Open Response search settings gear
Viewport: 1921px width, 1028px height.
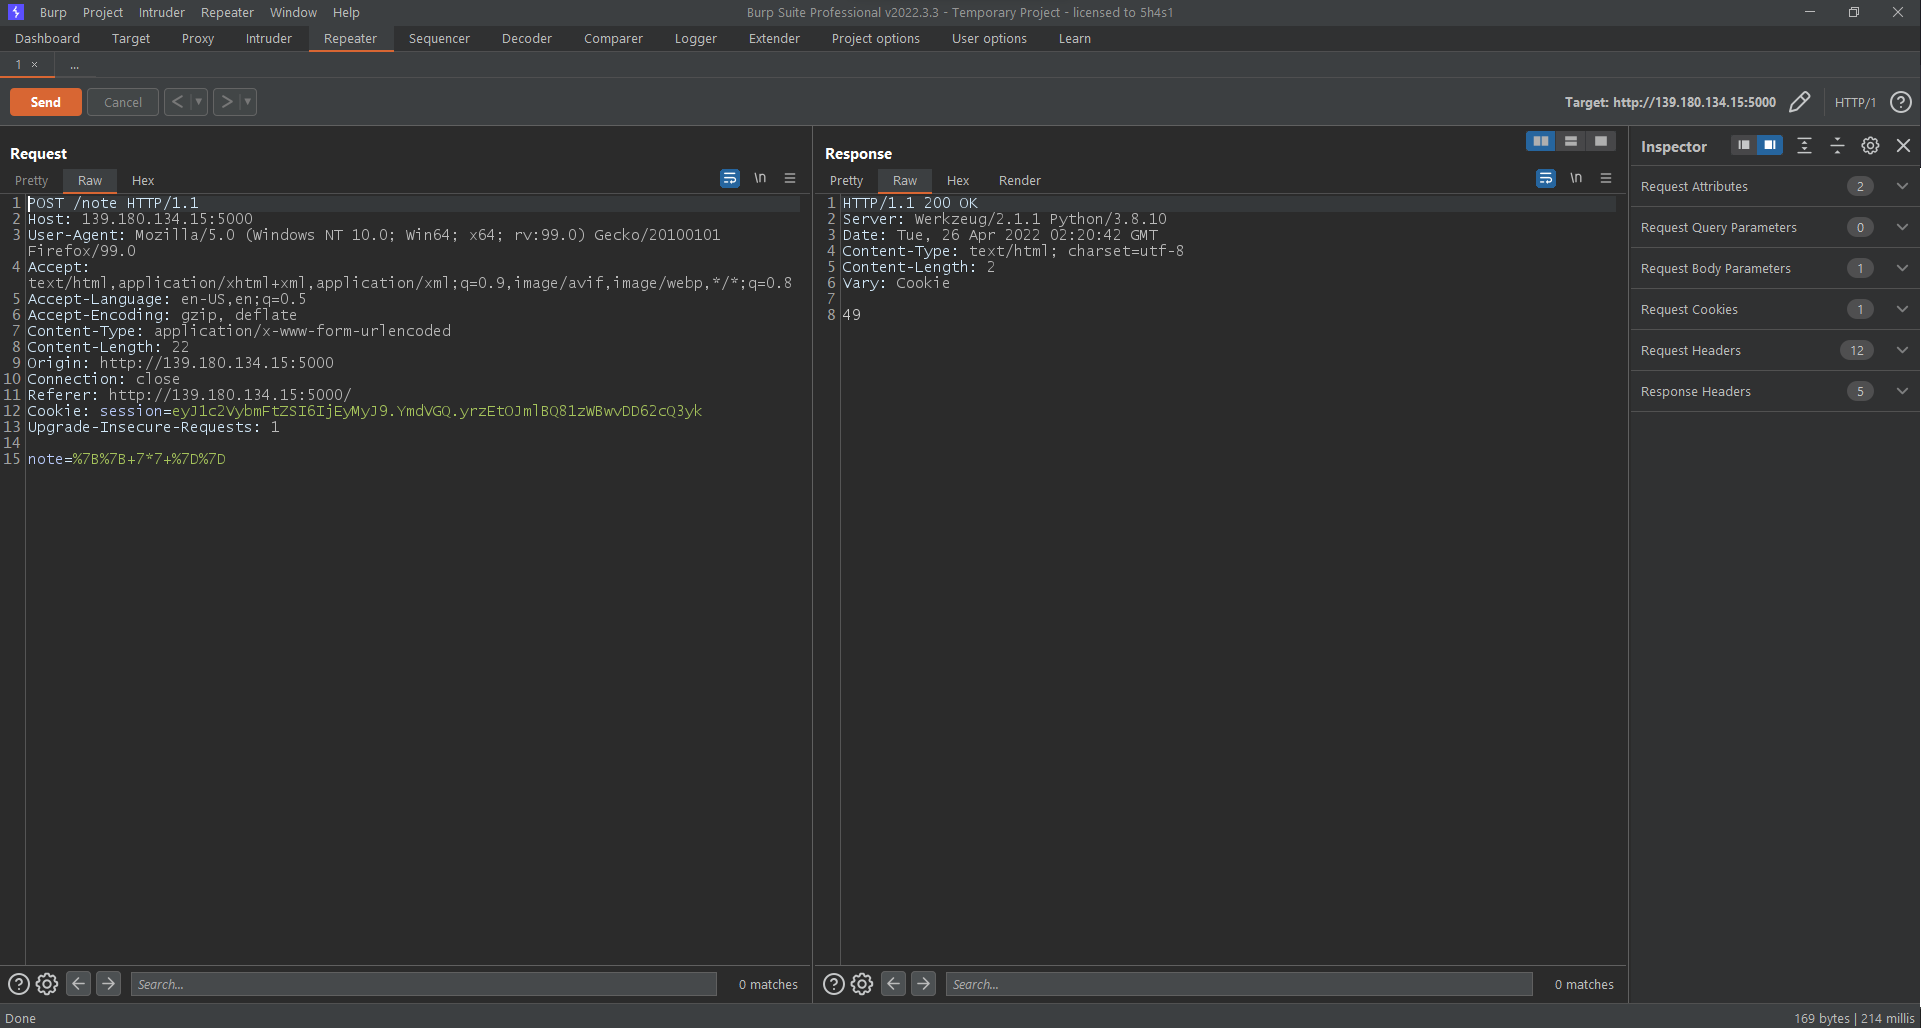[862, 984]
